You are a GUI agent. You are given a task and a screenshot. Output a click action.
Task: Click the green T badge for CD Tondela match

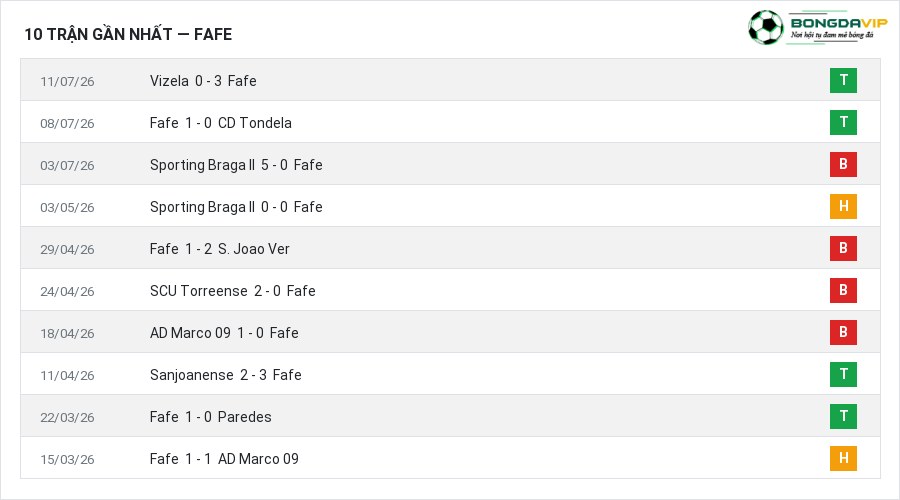843,122
